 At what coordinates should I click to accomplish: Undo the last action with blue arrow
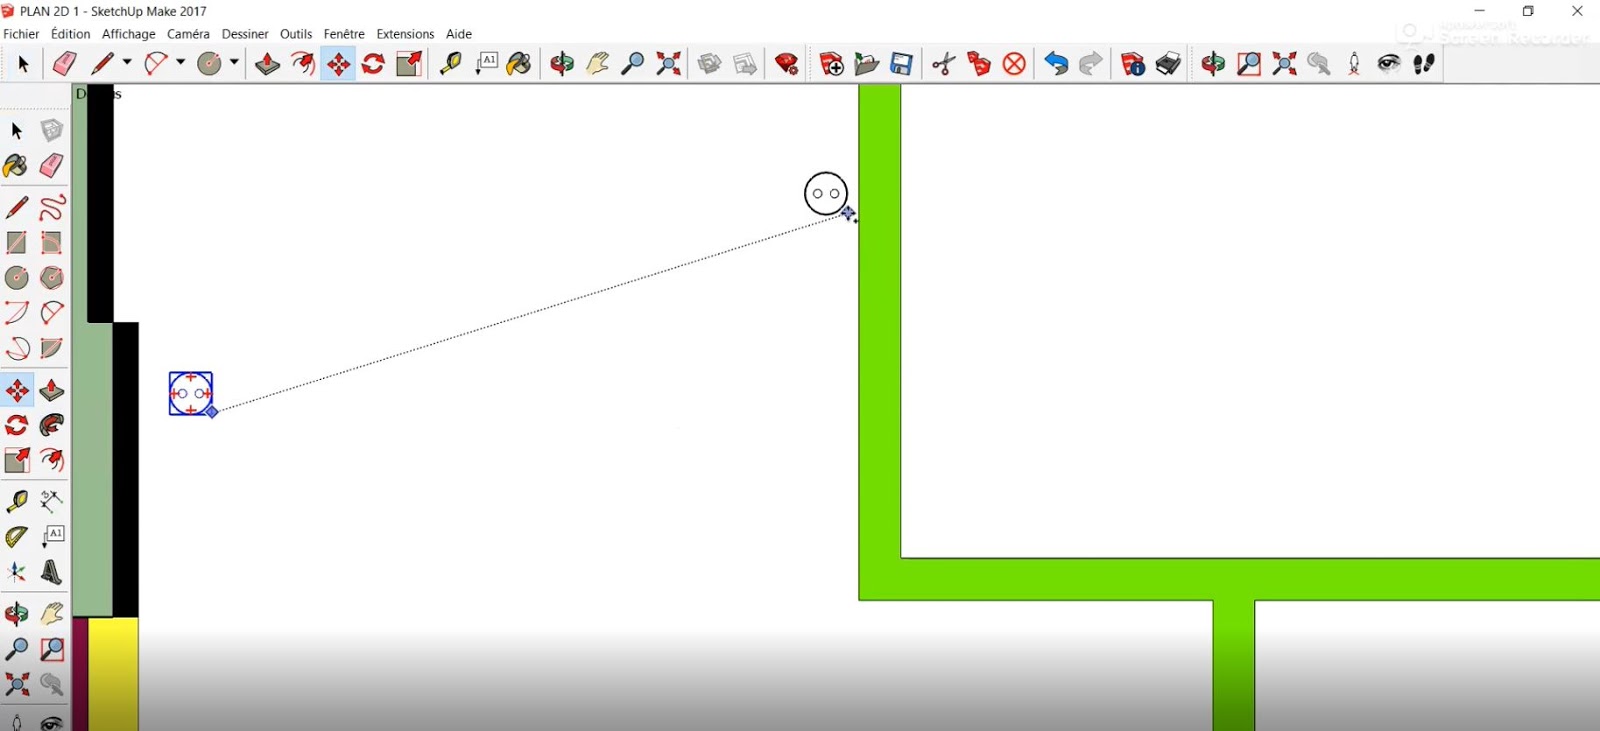(1056, 64)
